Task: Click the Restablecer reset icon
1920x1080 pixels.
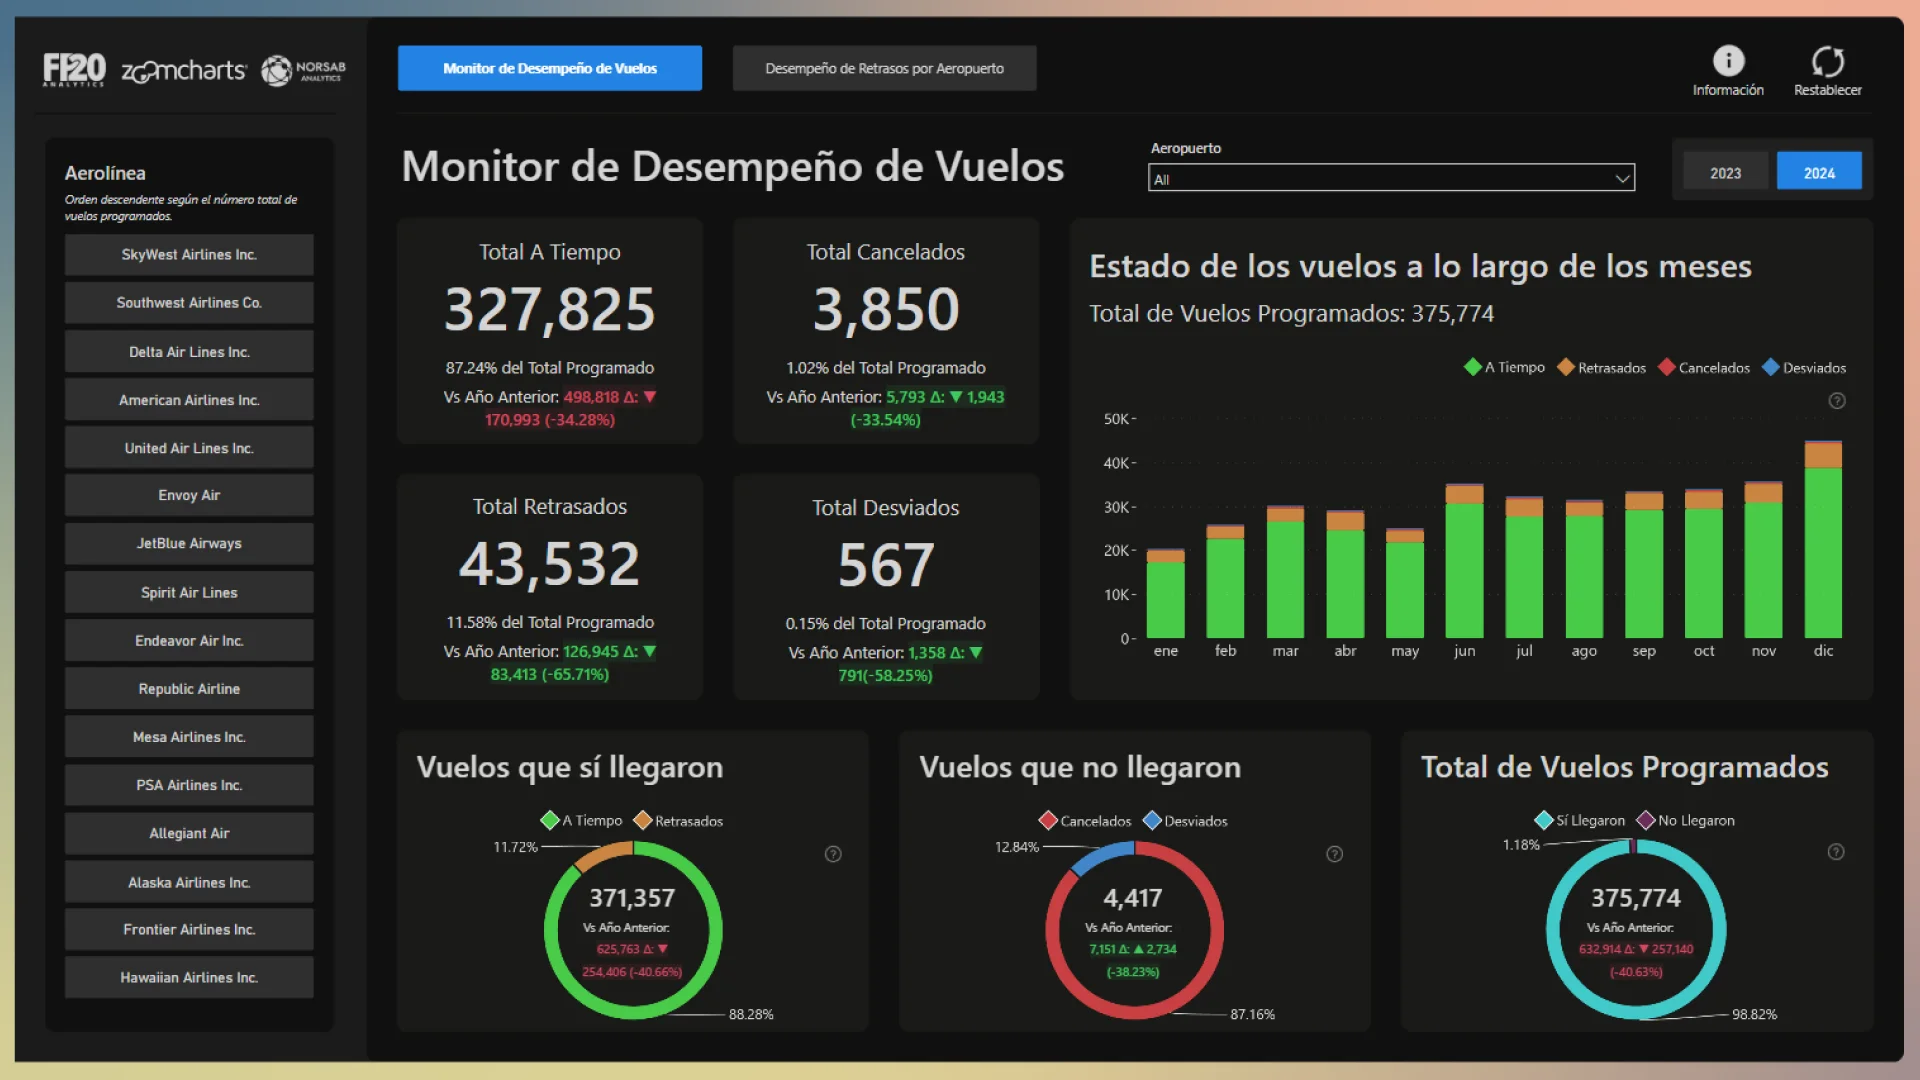Action: [x=1827, y=62]
